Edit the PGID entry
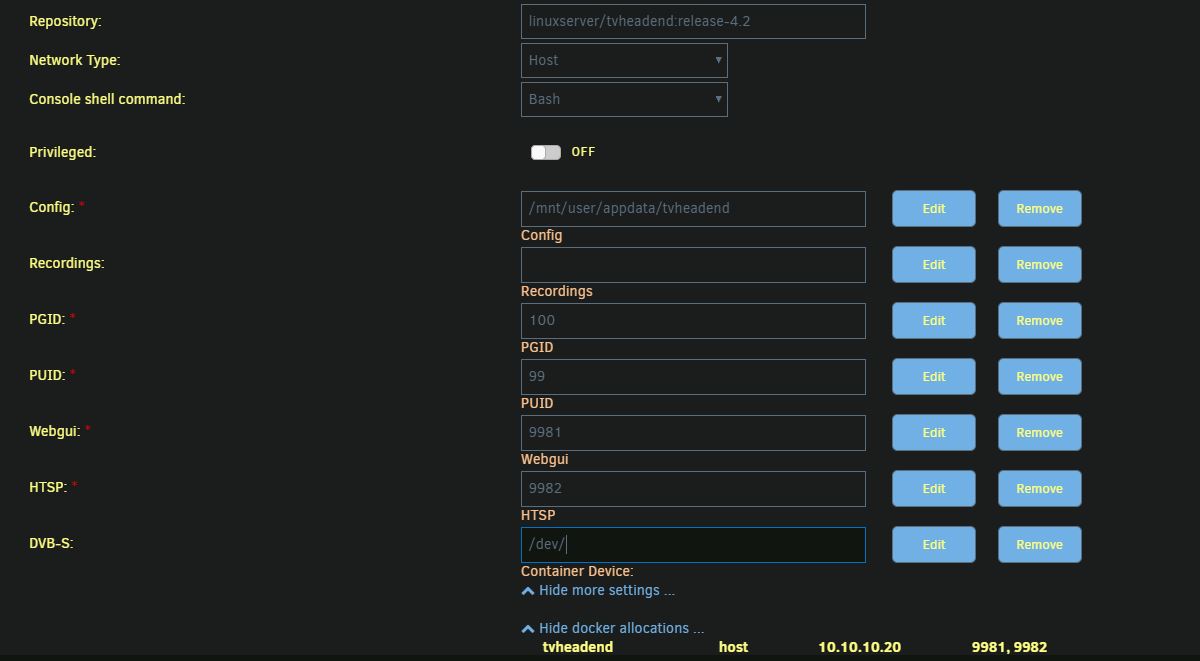 click(x=934, y=320)
